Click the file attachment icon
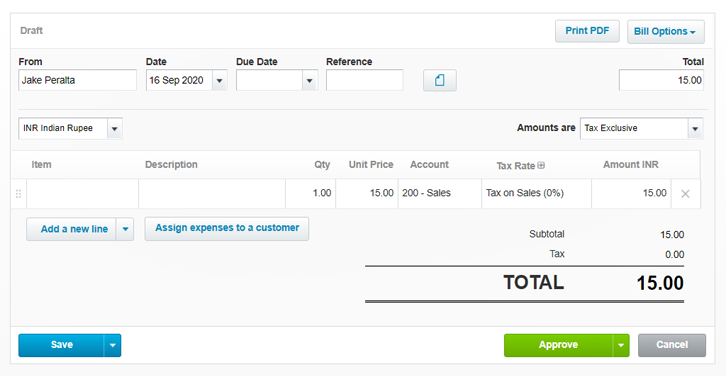The height and width of the screenshot is (376, 726). pyautogui.click(x=439, y=80)
